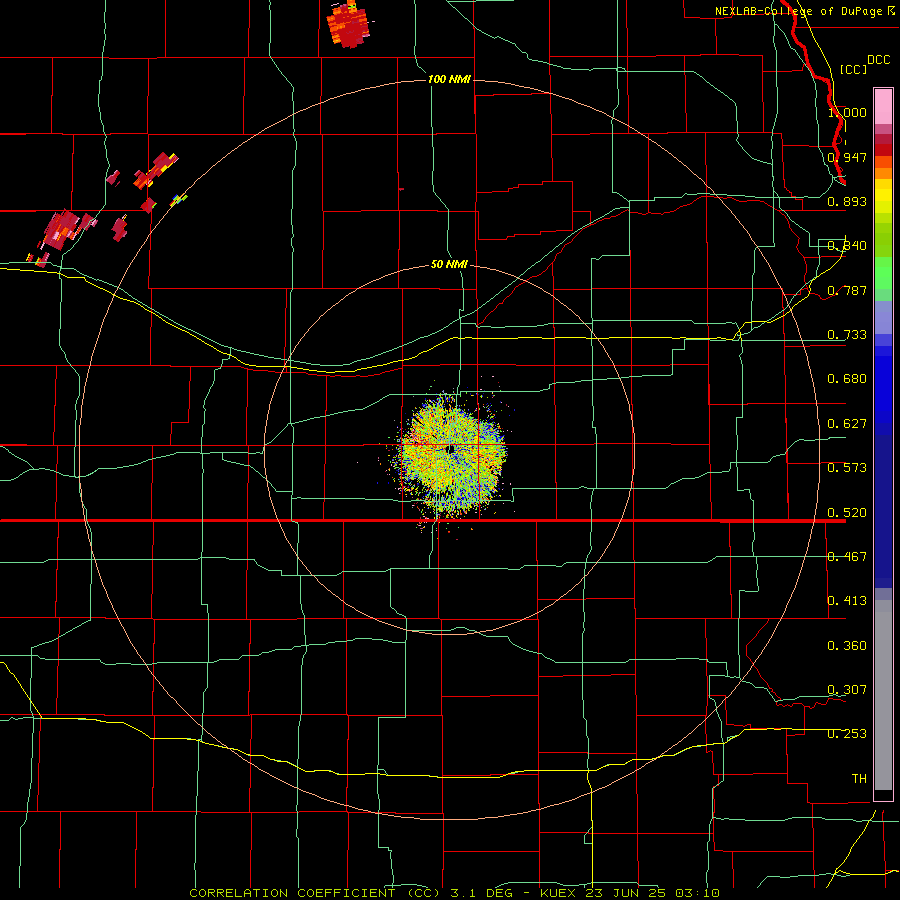Click the largest red echo cluster at far left

(x=62, y=231)
